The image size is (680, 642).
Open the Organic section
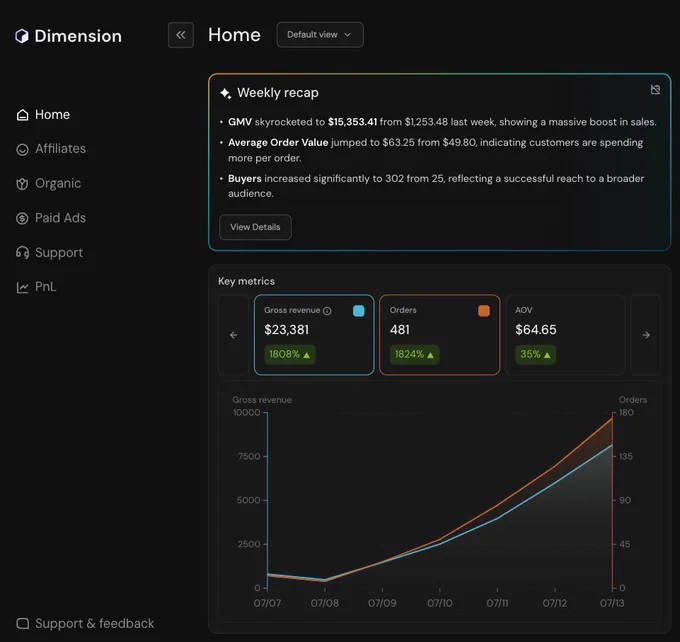tap(49, 183)
